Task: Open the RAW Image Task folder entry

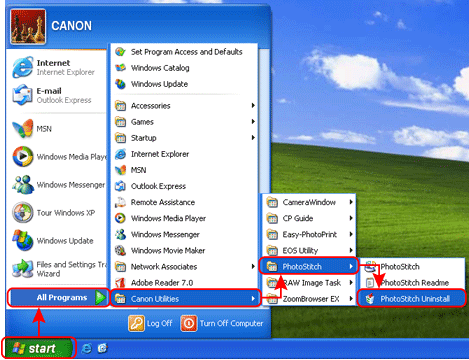Action: coord(309,283)
